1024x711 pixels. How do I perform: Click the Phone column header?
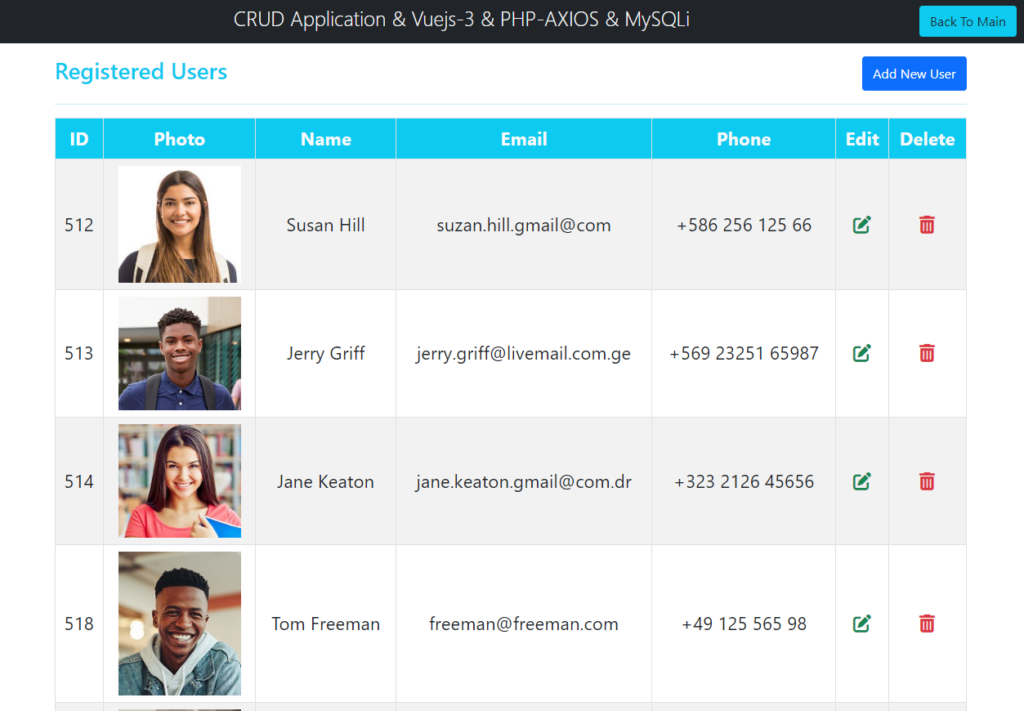pyautogui.click(x=743, y=139)
